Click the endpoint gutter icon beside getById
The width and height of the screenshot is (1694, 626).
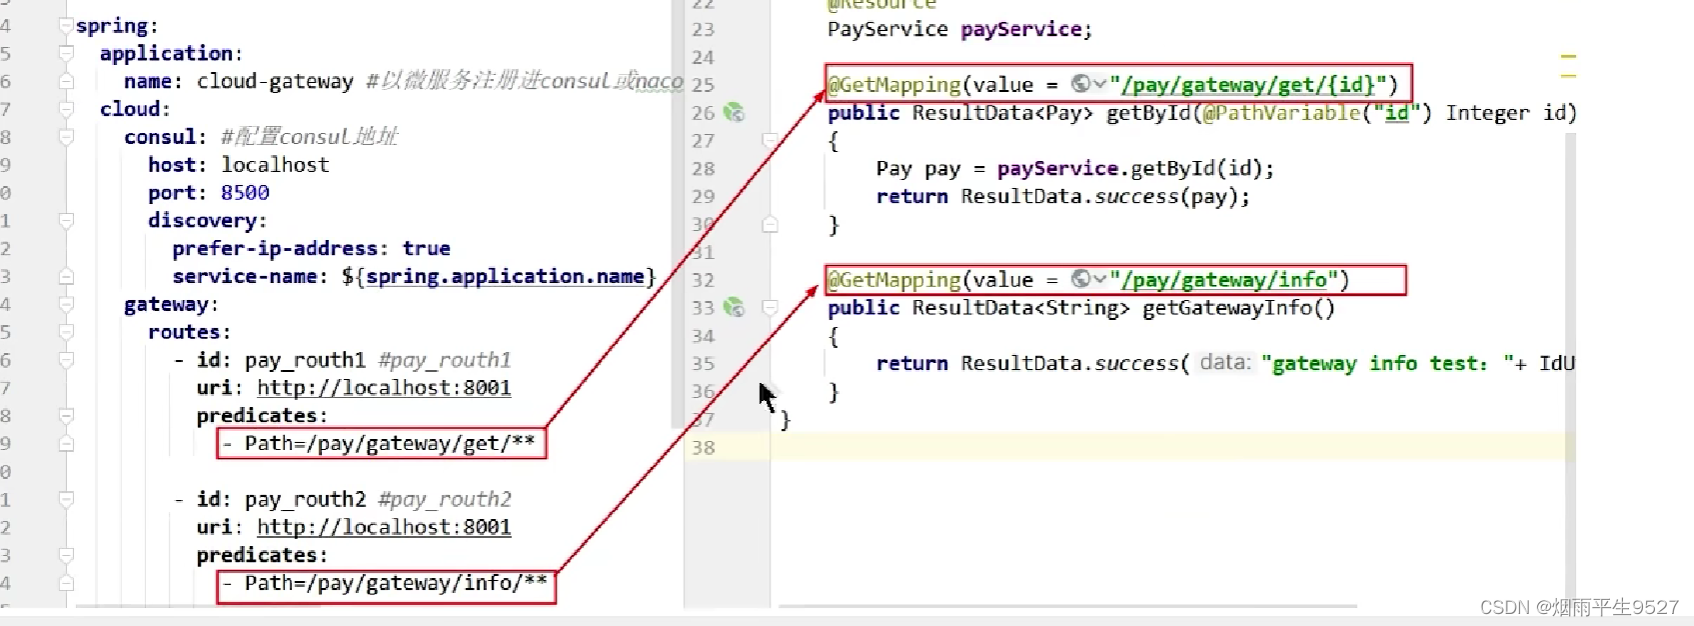(x=735, y=113)
